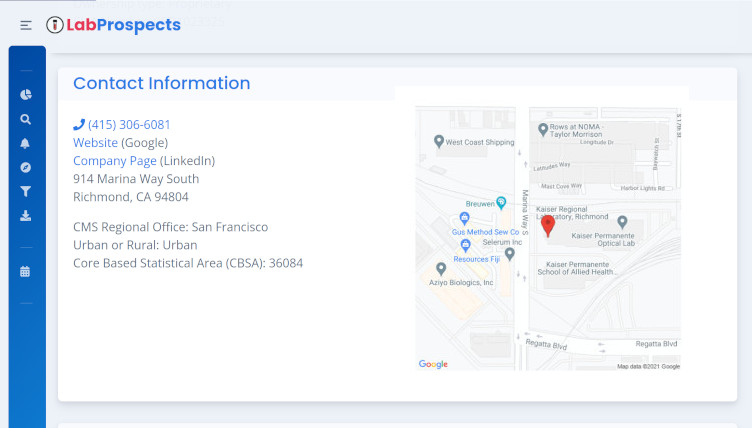Click the Aziyo Biologics map marker
This screenshot has width=752, height=428.
coord(441,269)
